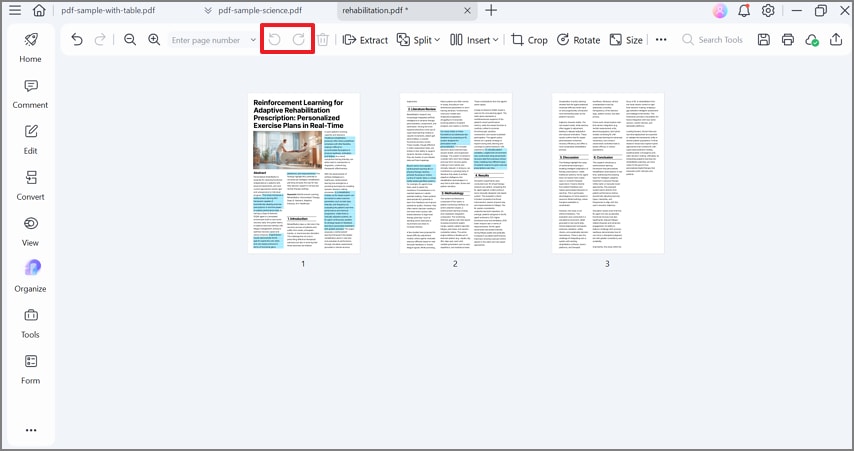Expand the tab list chevron
The height and width of the screenshot is (451, 854).
tap(208, 10)
